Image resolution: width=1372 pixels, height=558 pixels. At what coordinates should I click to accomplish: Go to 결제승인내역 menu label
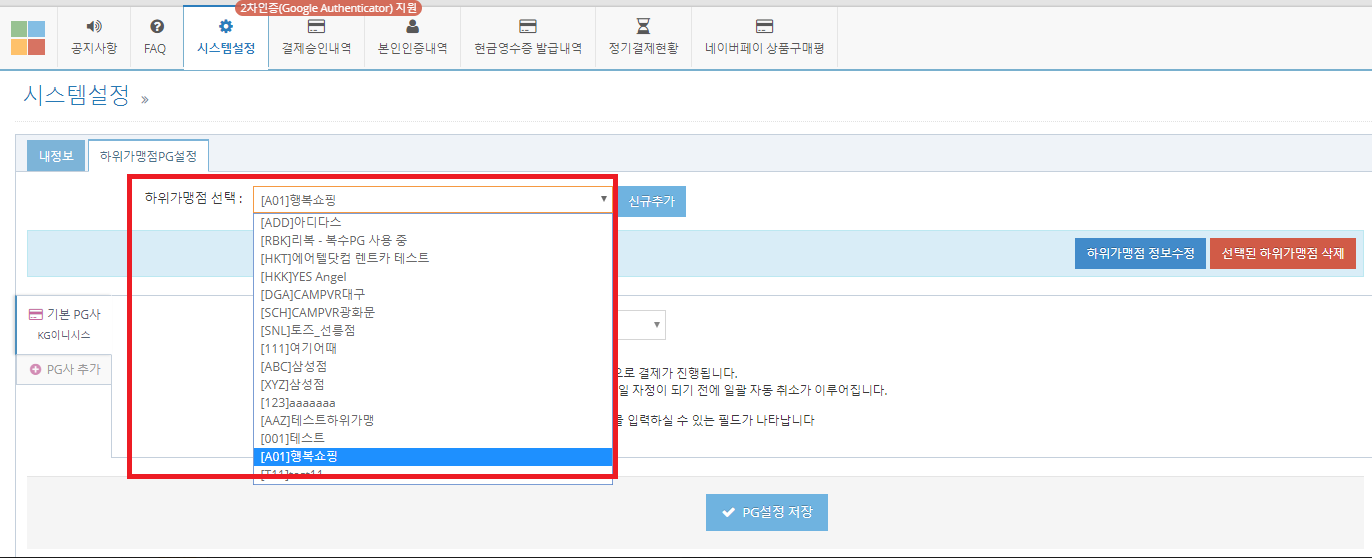coord(316,48)
